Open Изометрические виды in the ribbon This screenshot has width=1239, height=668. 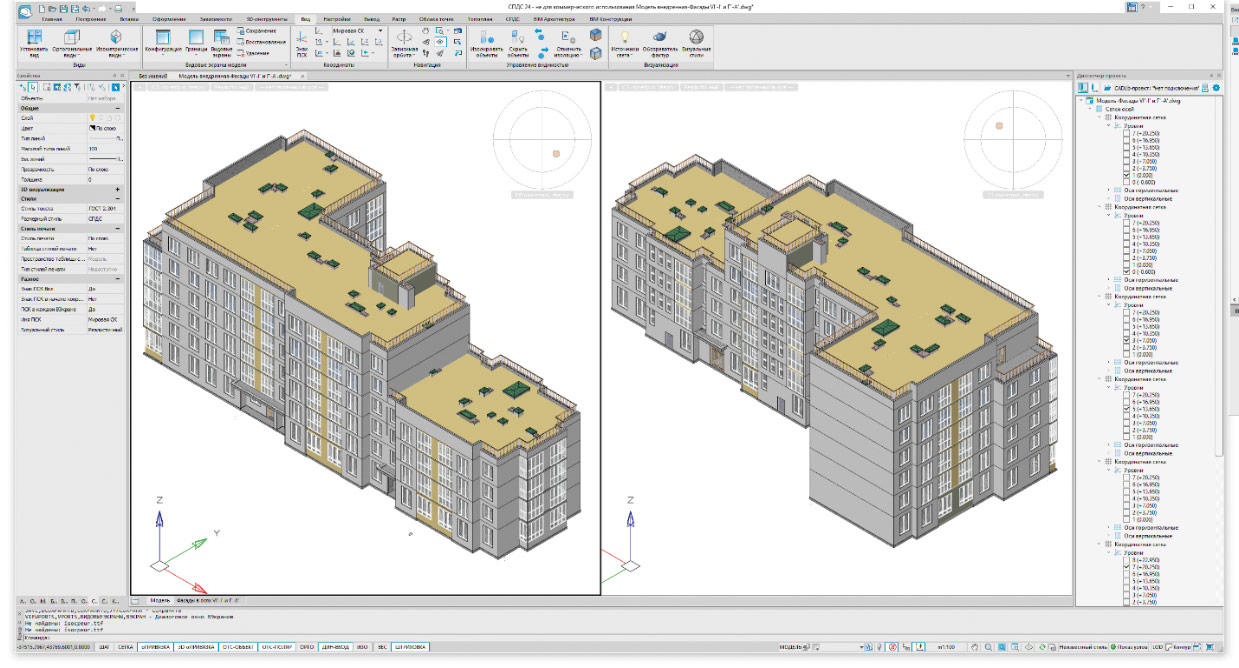pos(116,41)
